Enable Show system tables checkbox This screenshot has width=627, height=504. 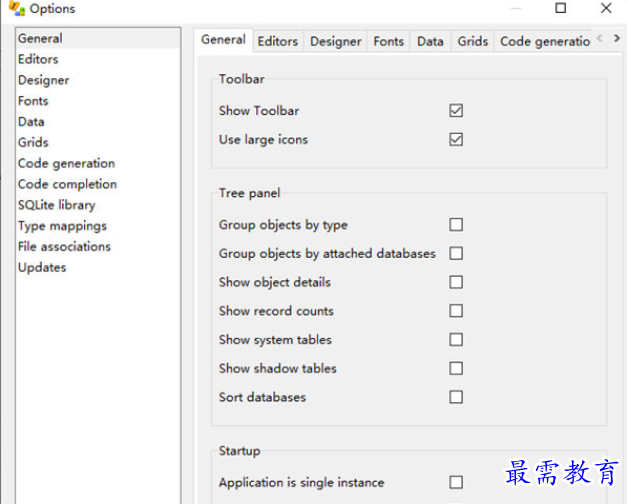coord(456,340)
